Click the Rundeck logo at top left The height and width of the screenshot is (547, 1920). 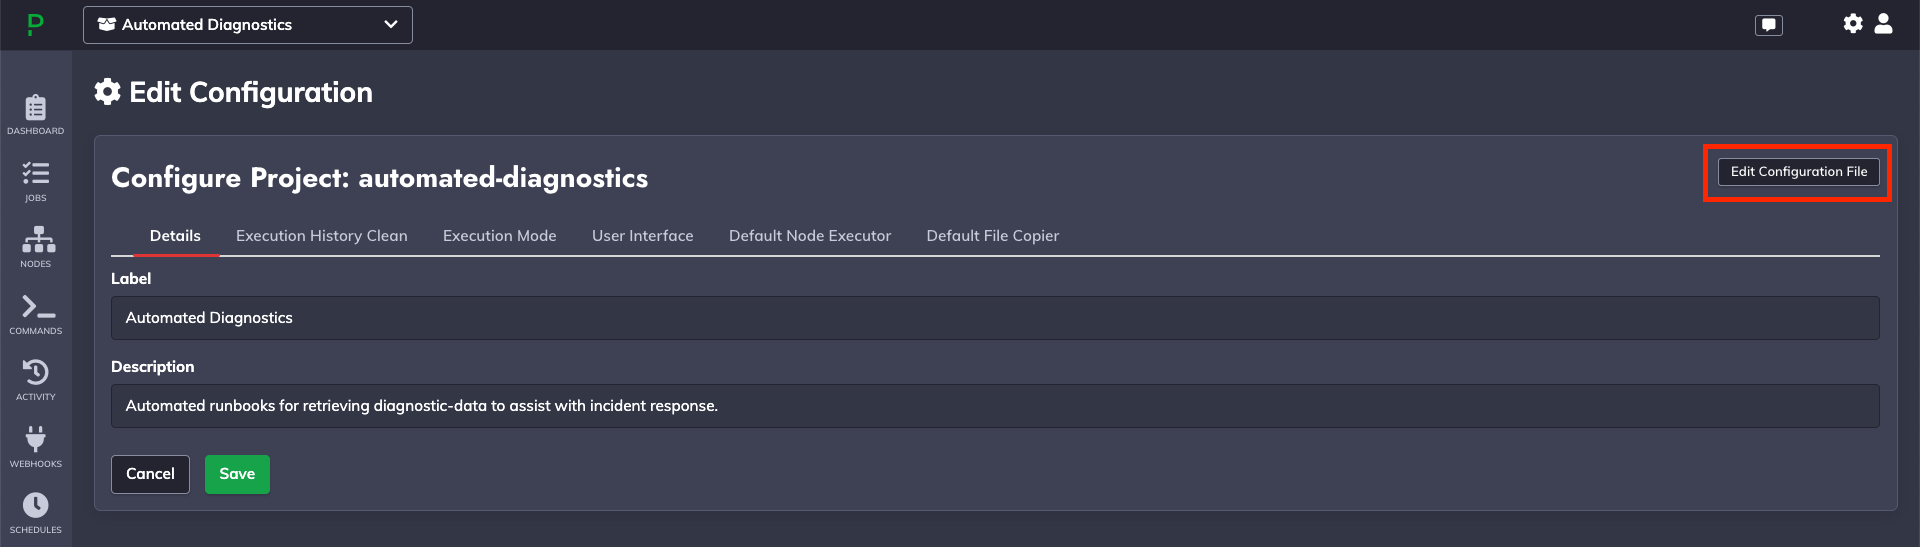(x=35, y=25)
